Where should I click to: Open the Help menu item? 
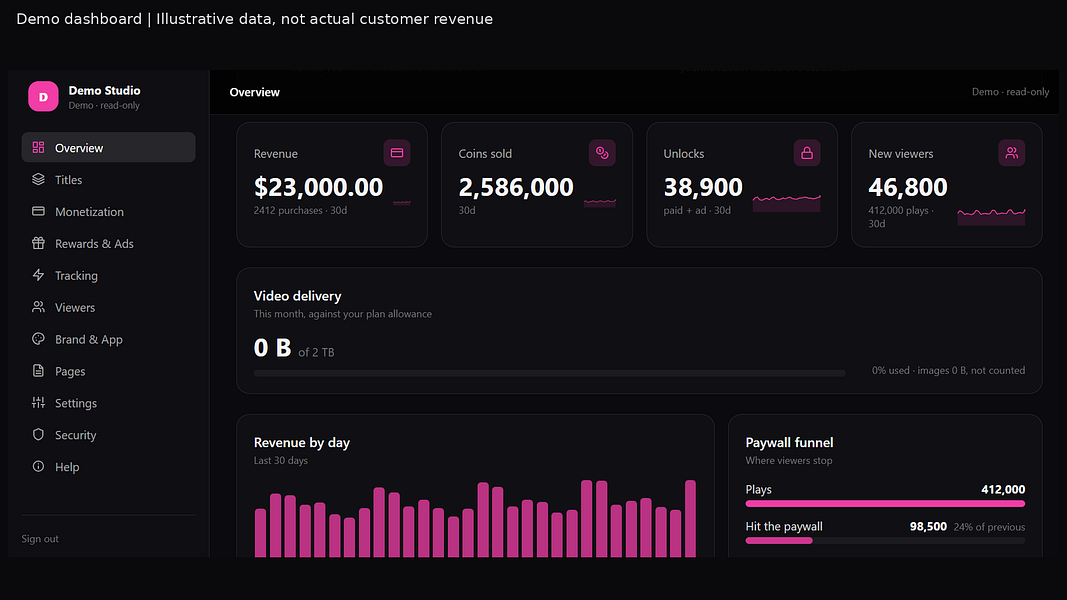tap(108, 467)
